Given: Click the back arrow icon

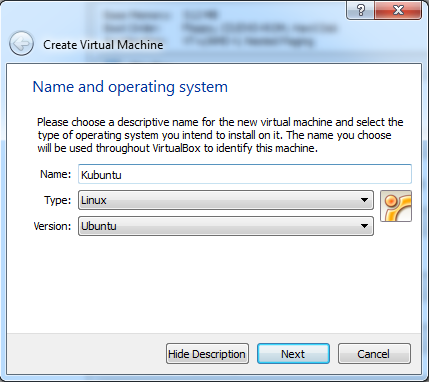Looking at the screenshot, I should [x=21, y=44].
